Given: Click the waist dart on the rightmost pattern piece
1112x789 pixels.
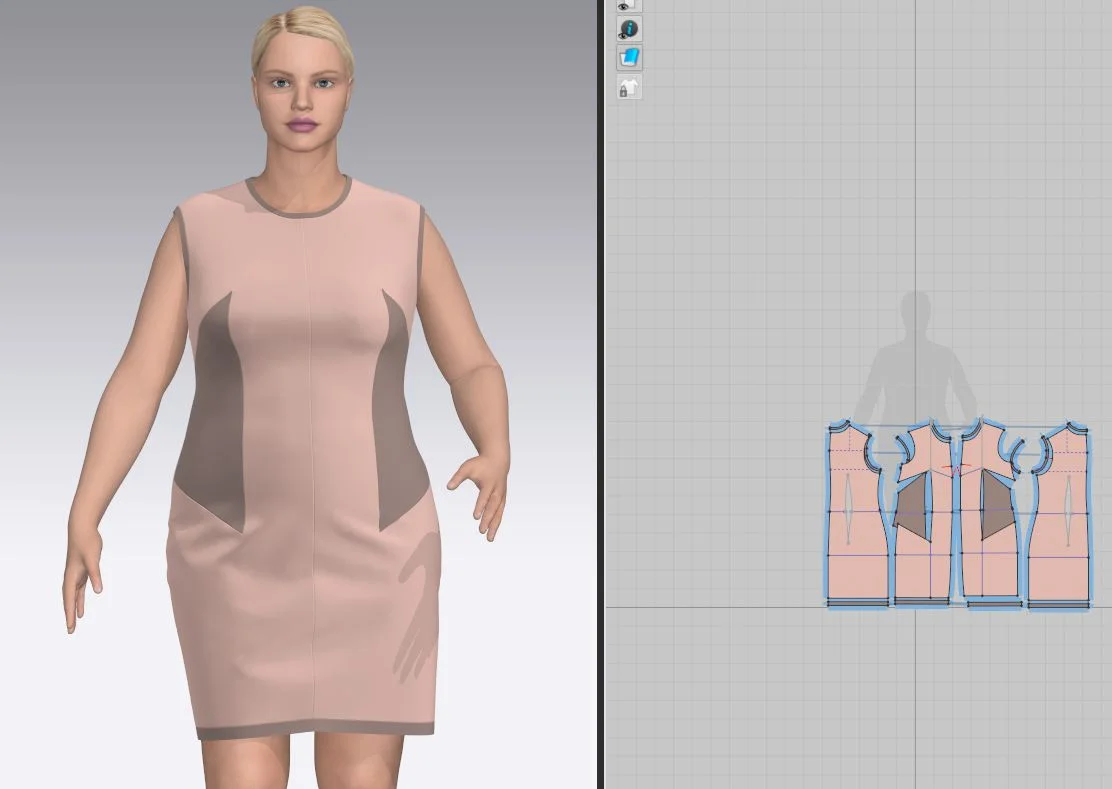Looking at the screenshot, I should 1068,509.
